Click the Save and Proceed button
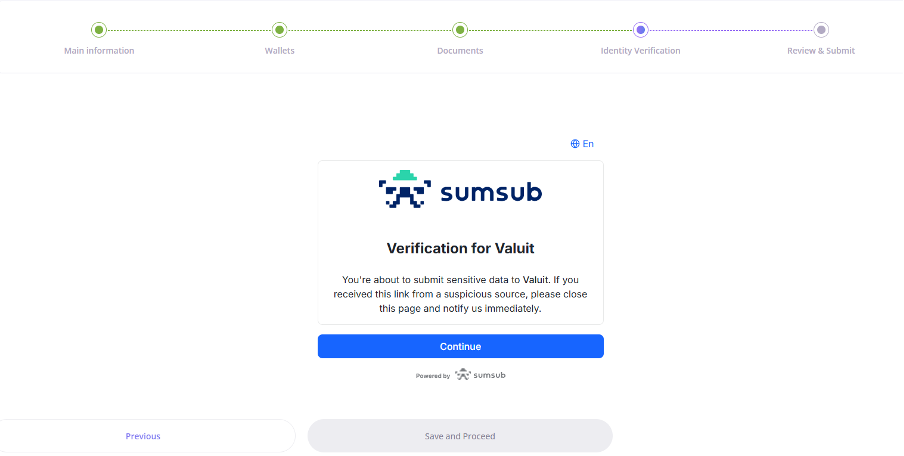The height and width of the screenshot is (456, 904). coord(460,436)
